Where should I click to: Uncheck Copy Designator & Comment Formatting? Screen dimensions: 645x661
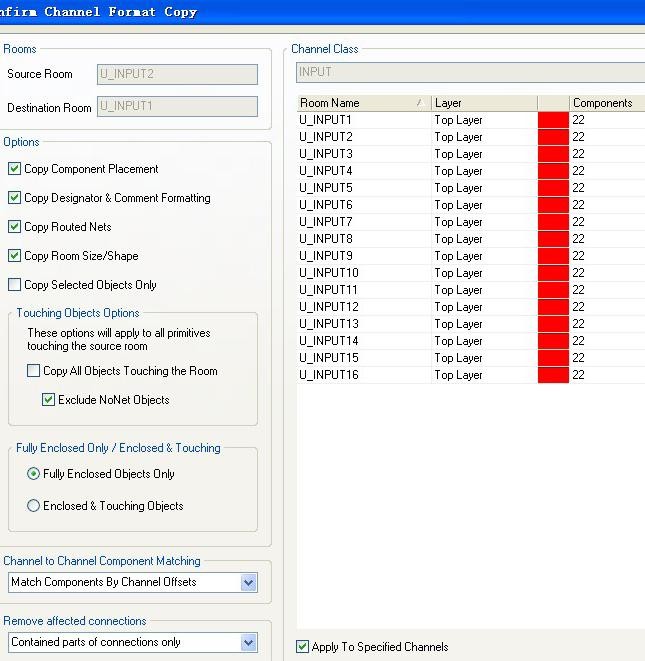point(15,198)
